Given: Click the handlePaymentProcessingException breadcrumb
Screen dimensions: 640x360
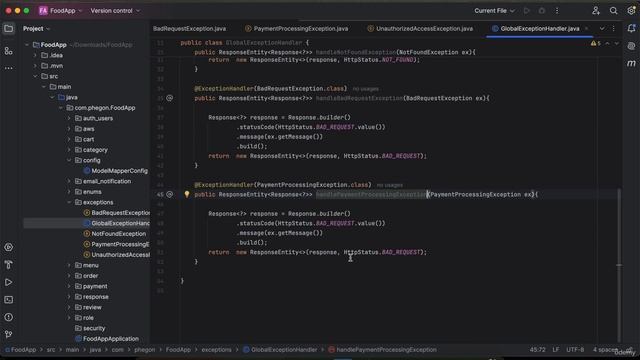Looking at the screenshot, I should point(382,350).
